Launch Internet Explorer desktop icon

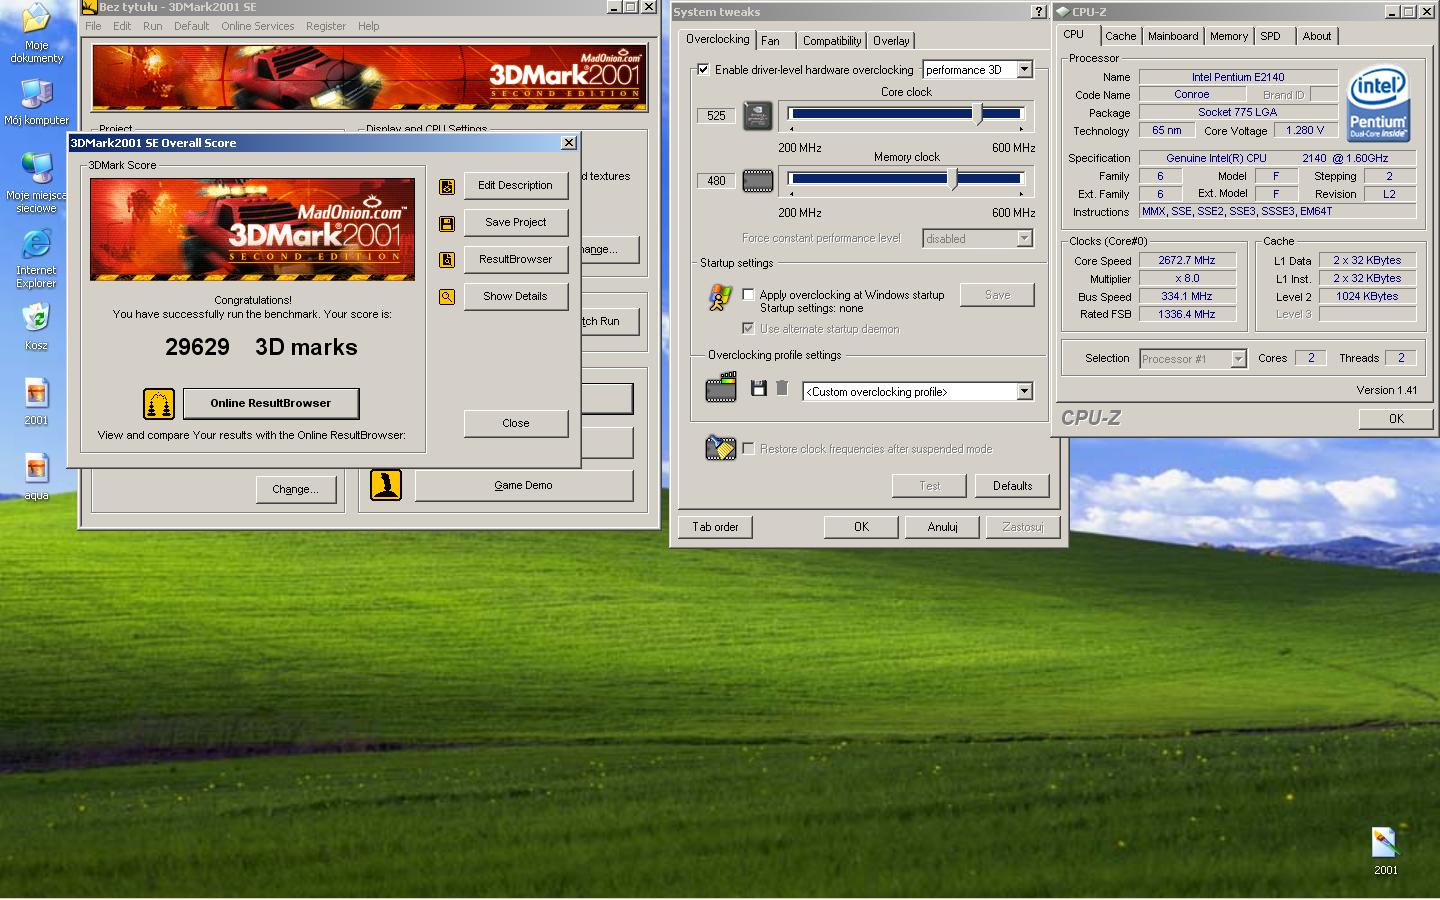[36, 244]
